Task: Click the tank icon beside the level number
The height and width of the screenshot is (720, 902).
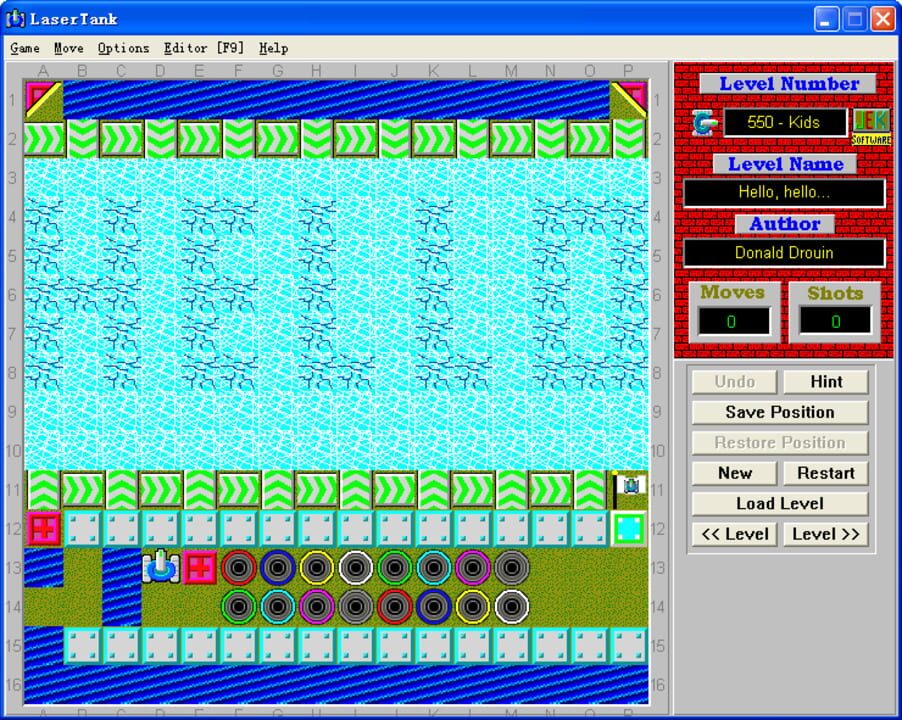Action: tap(705, 123)
